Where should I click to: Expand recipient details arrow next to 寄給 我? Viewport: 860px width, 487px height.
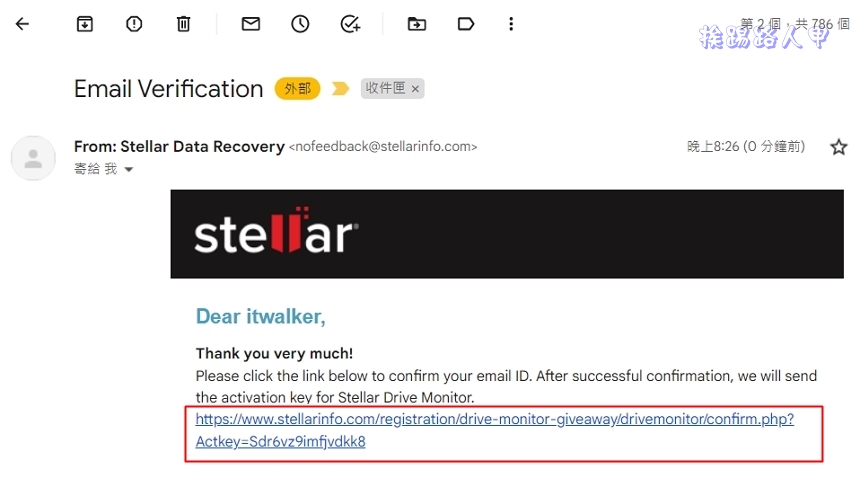[x=129, y=169]
